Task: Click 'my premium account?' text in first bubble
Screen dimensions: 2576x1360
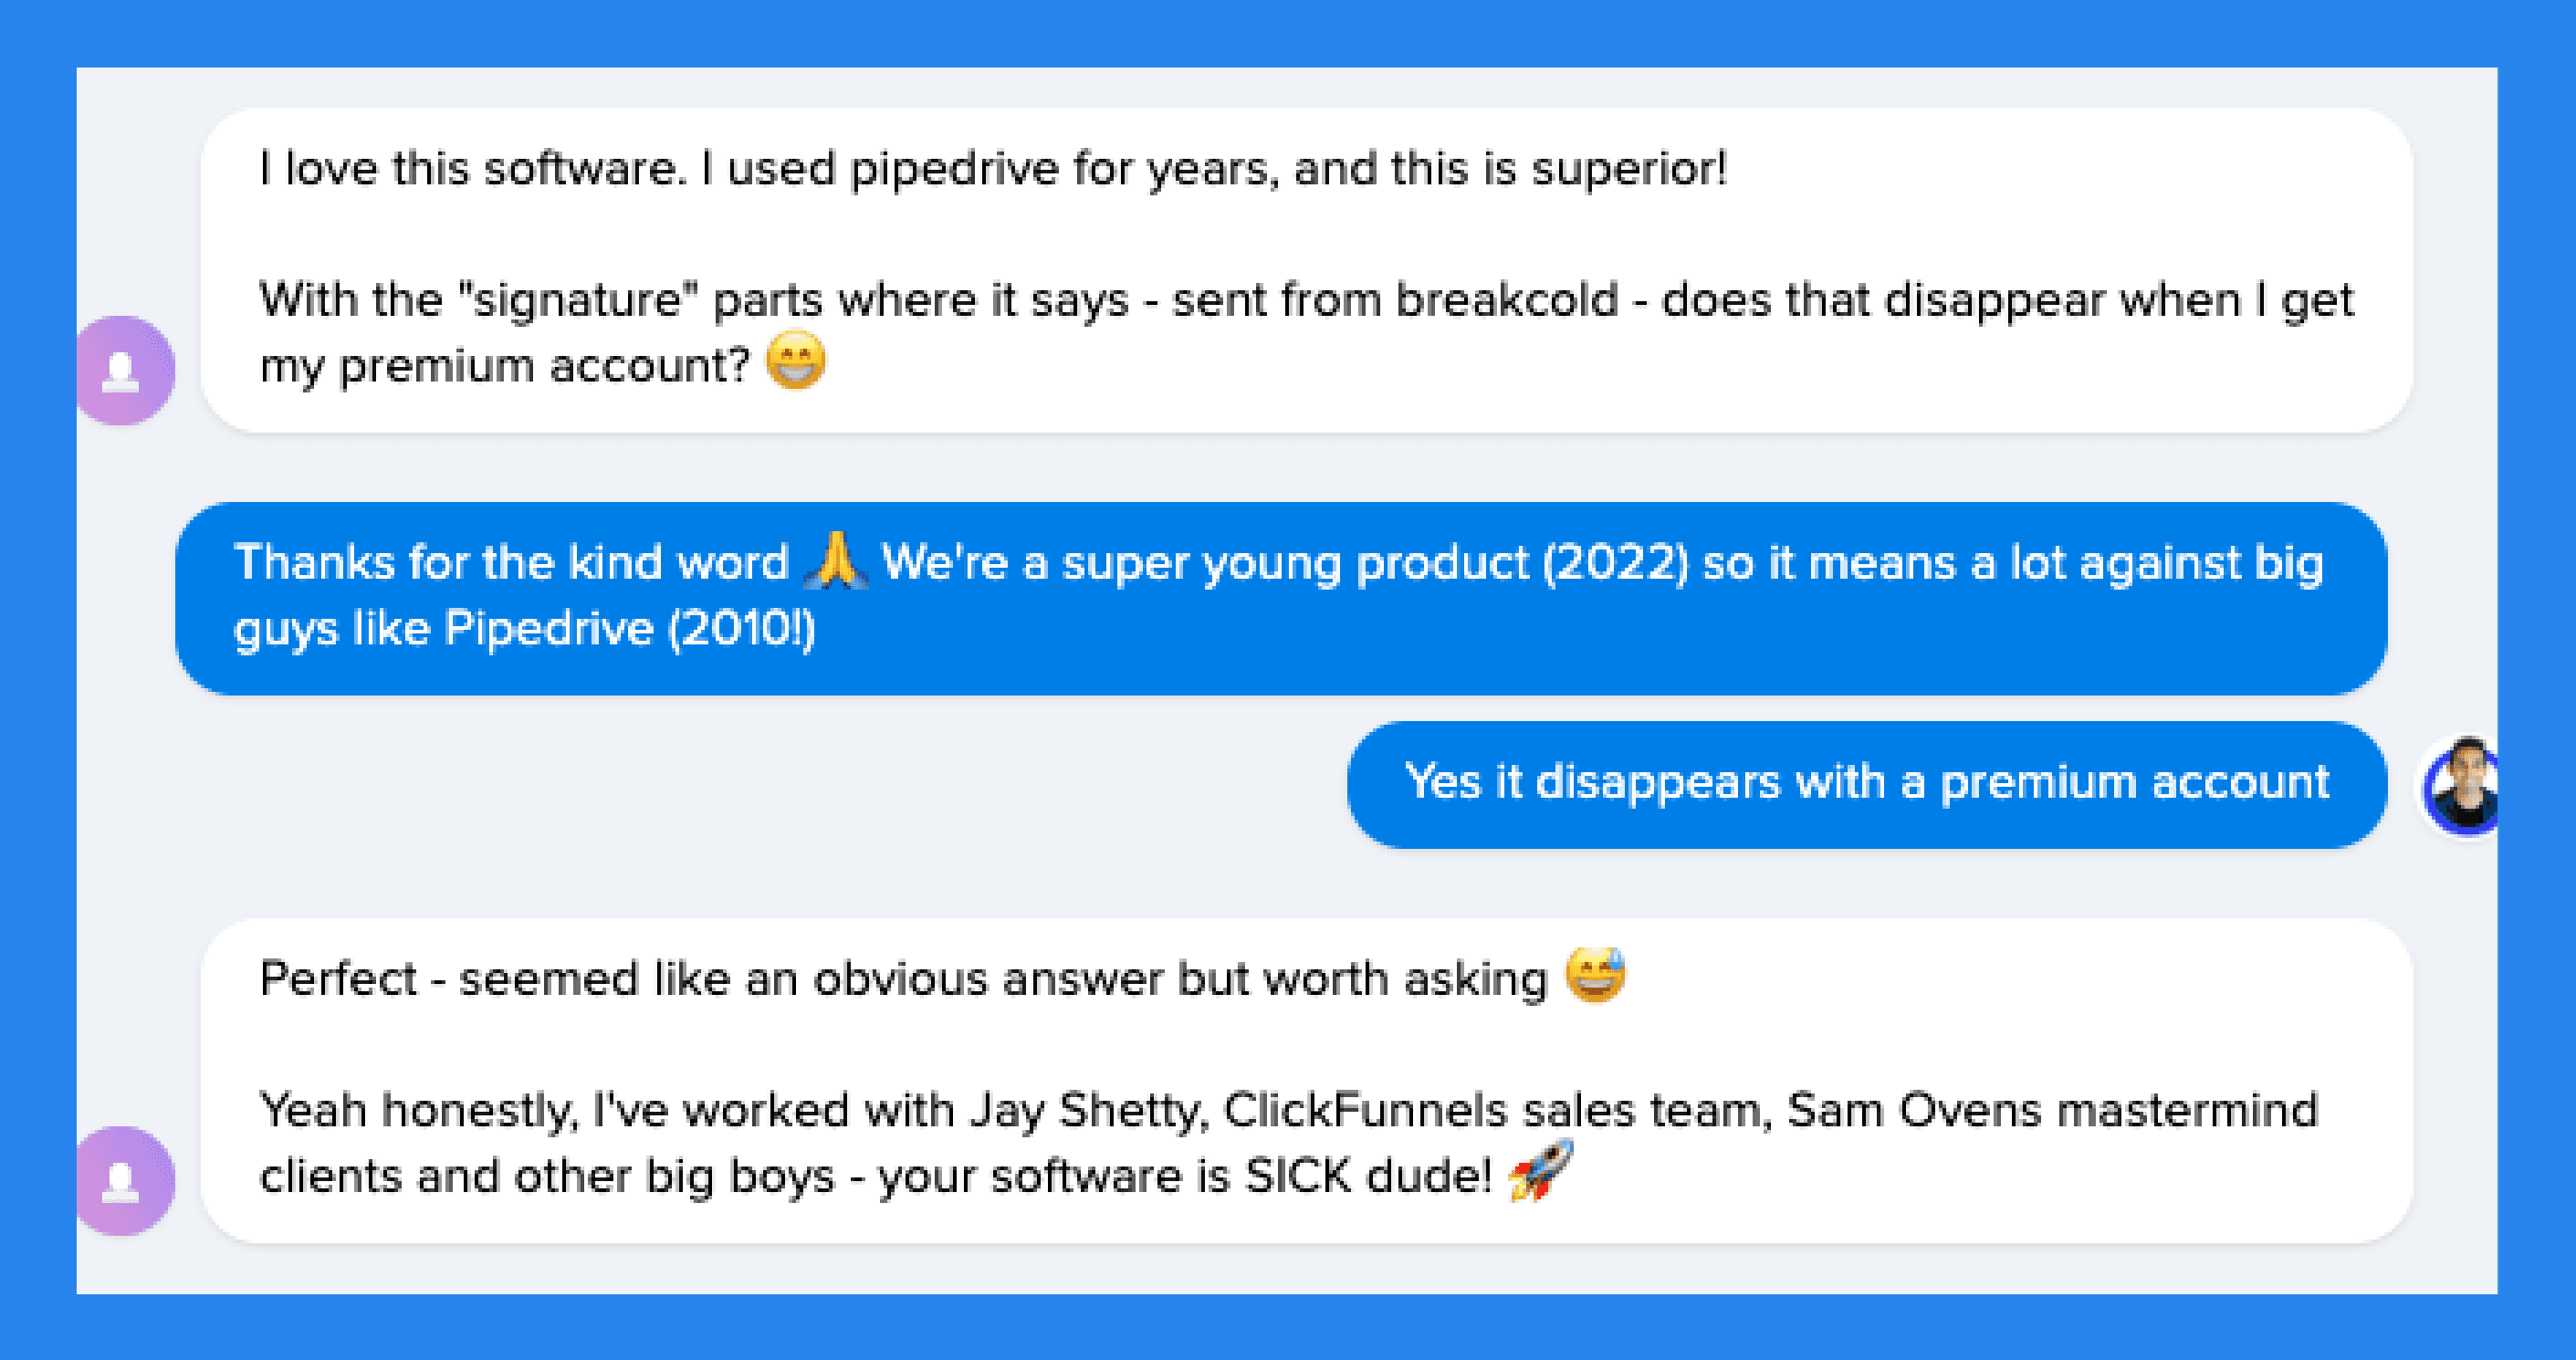Action: pos(504,367)
